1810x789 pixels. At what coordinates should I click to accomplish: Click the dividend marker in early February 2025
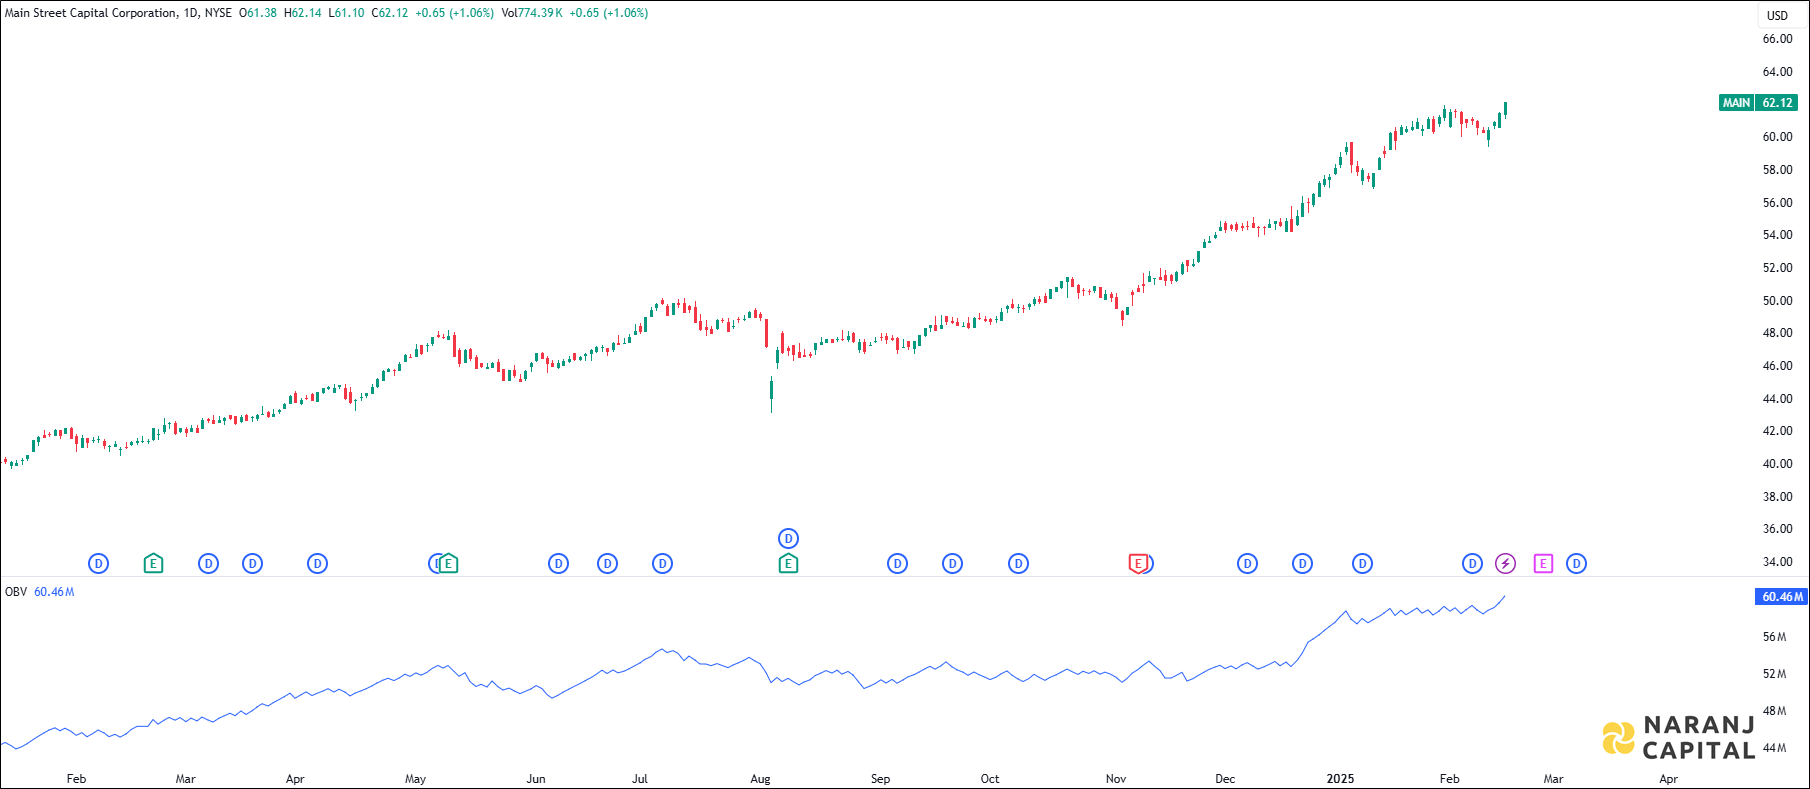pos(1472,564)
